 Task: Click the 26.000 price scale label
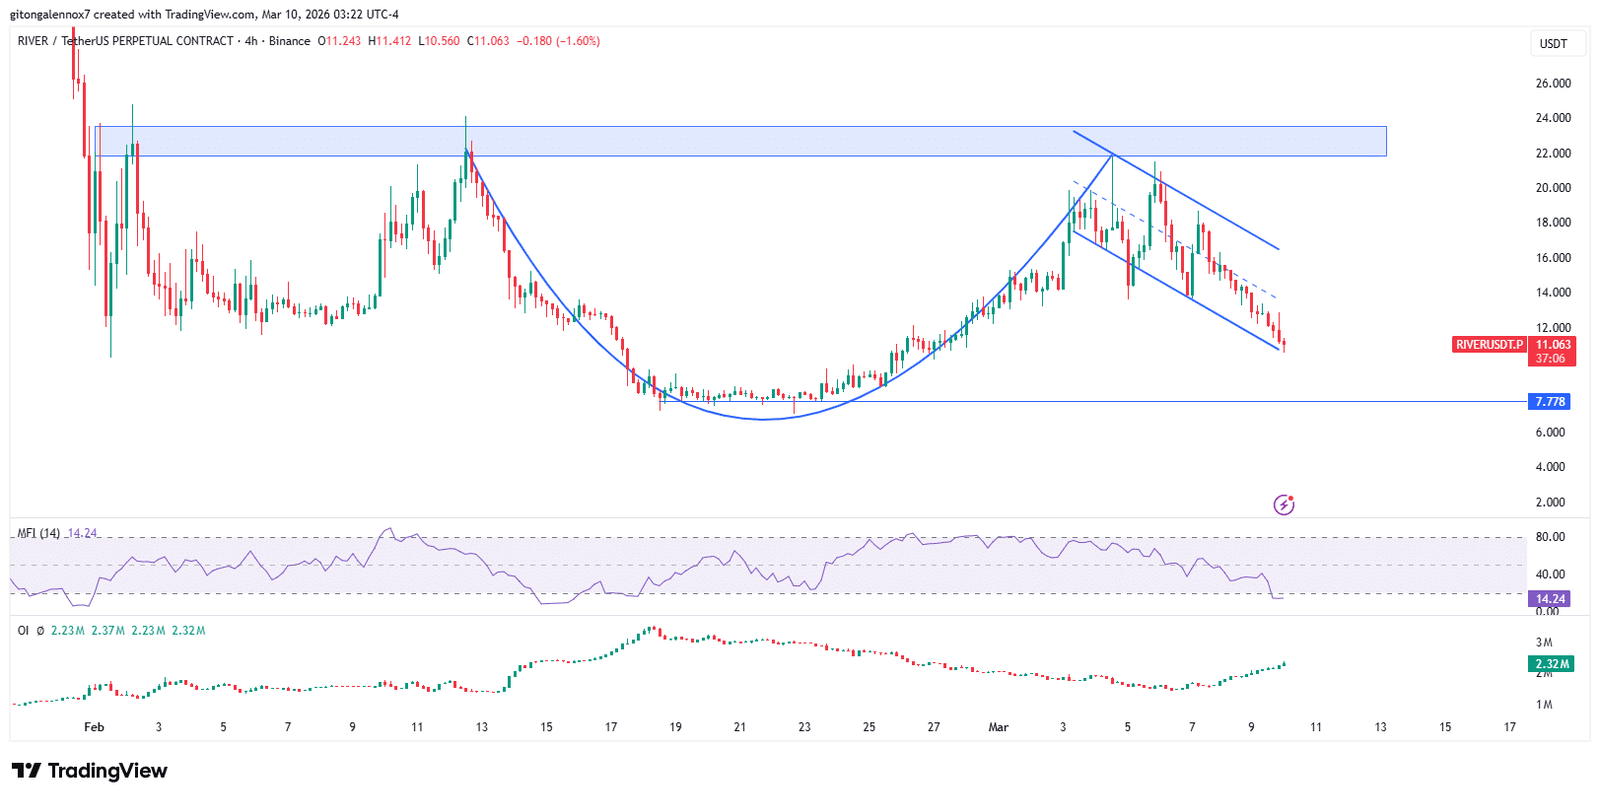[x=1553, y=83]
